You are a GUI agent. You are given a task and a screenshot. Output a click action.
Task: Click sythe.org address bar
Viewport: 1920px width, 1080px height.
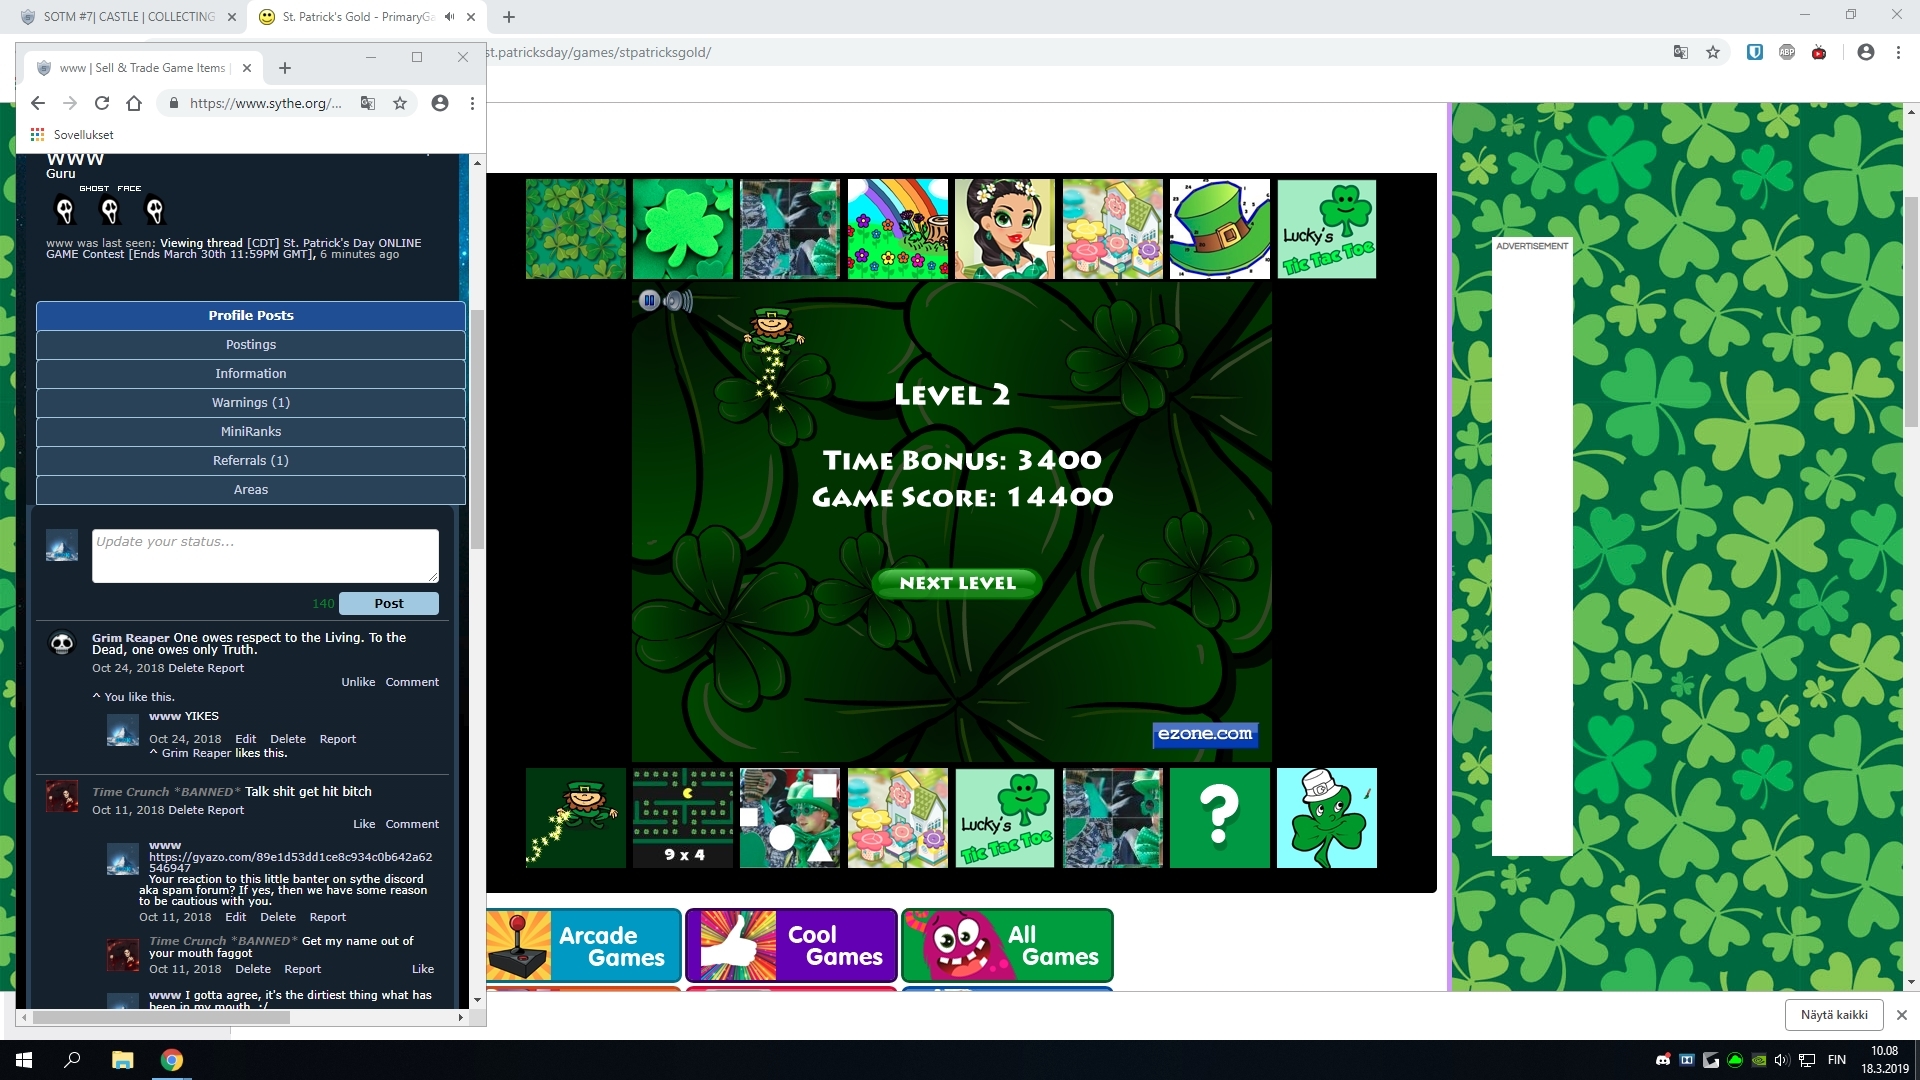tap(265, 103)
